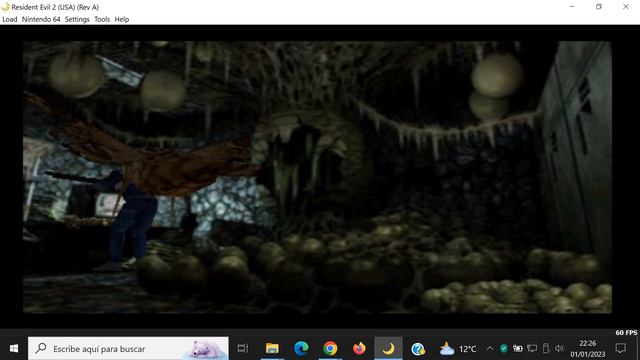
Task: Click the search magnifier icon
Action: [x=41, y=349]
